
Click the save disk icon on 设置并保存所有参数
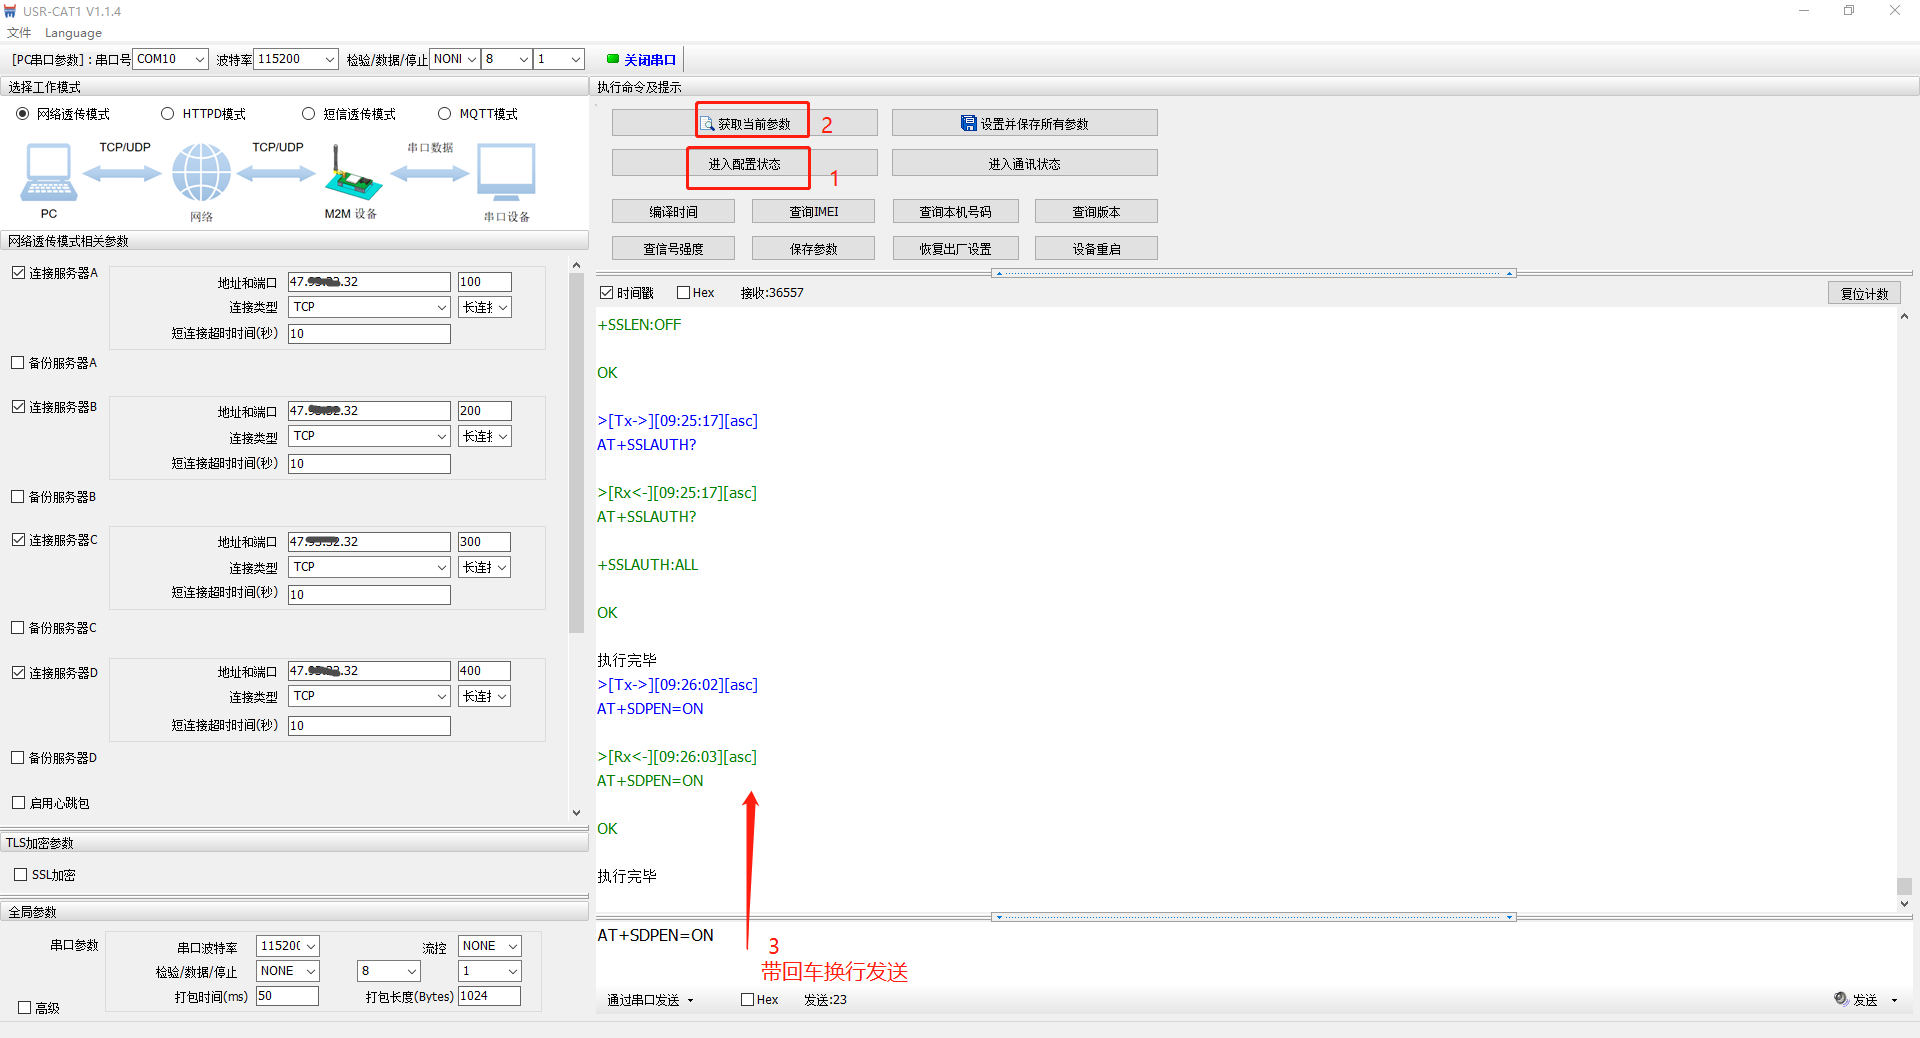(968, 123)
